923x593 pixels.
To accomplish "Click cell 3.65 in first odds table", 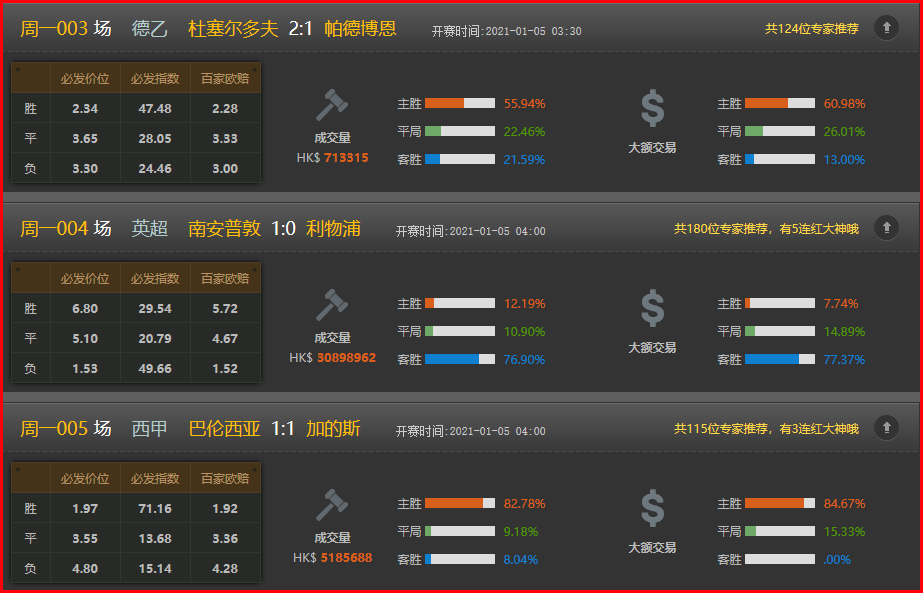I will [85, 138].
